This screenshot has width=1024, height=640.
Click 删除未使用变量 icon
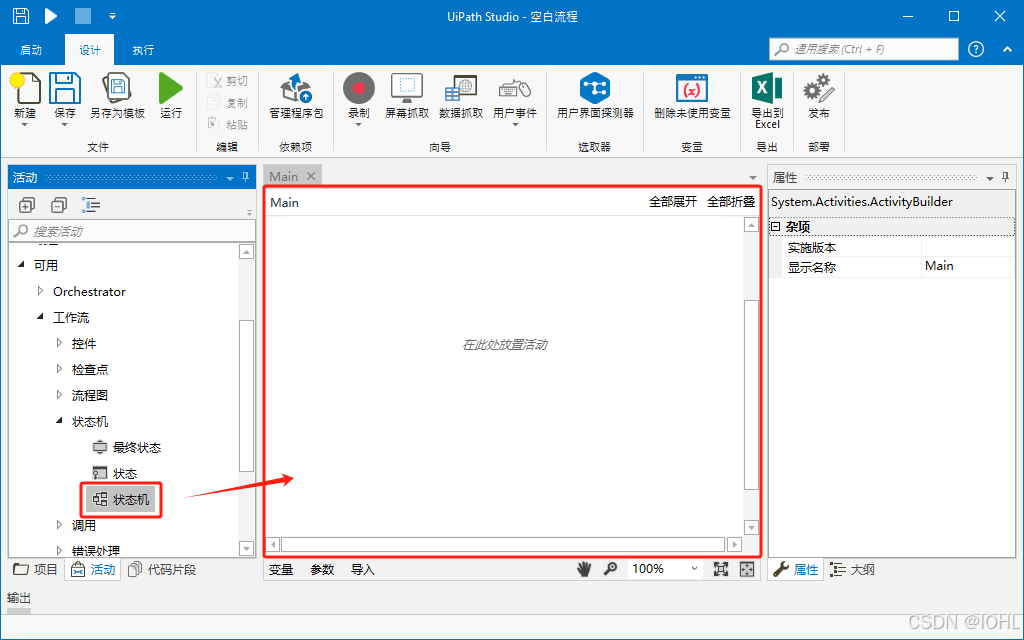click(692, 88)
